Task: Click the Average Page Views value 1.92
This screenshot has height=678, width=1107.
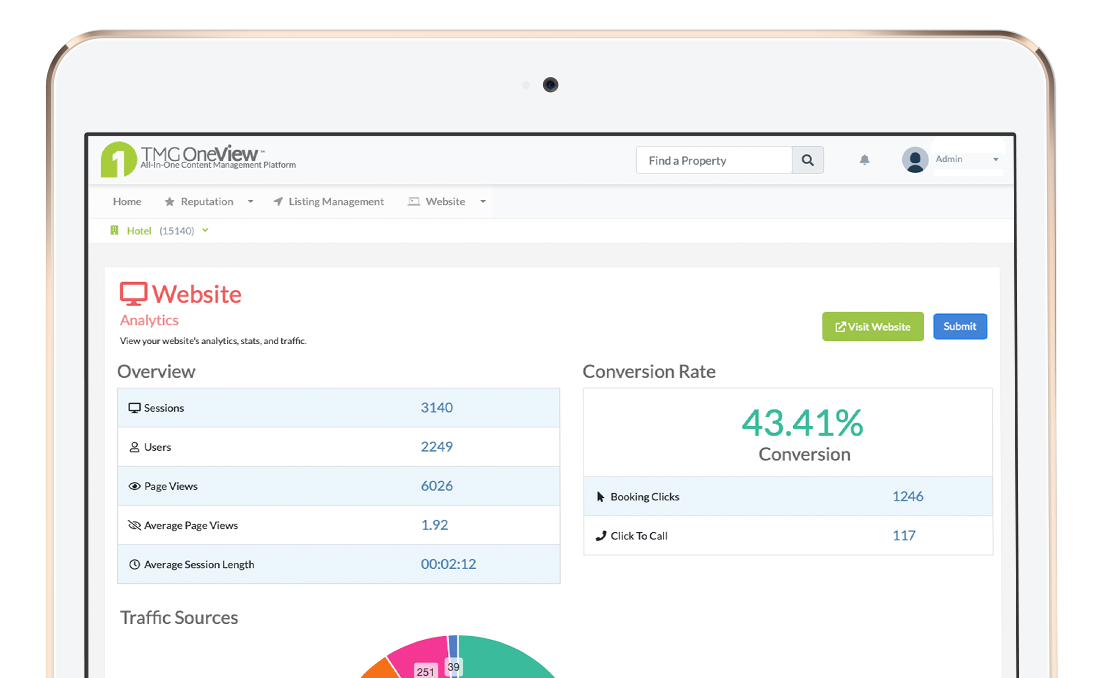Action: pos(435,525)
